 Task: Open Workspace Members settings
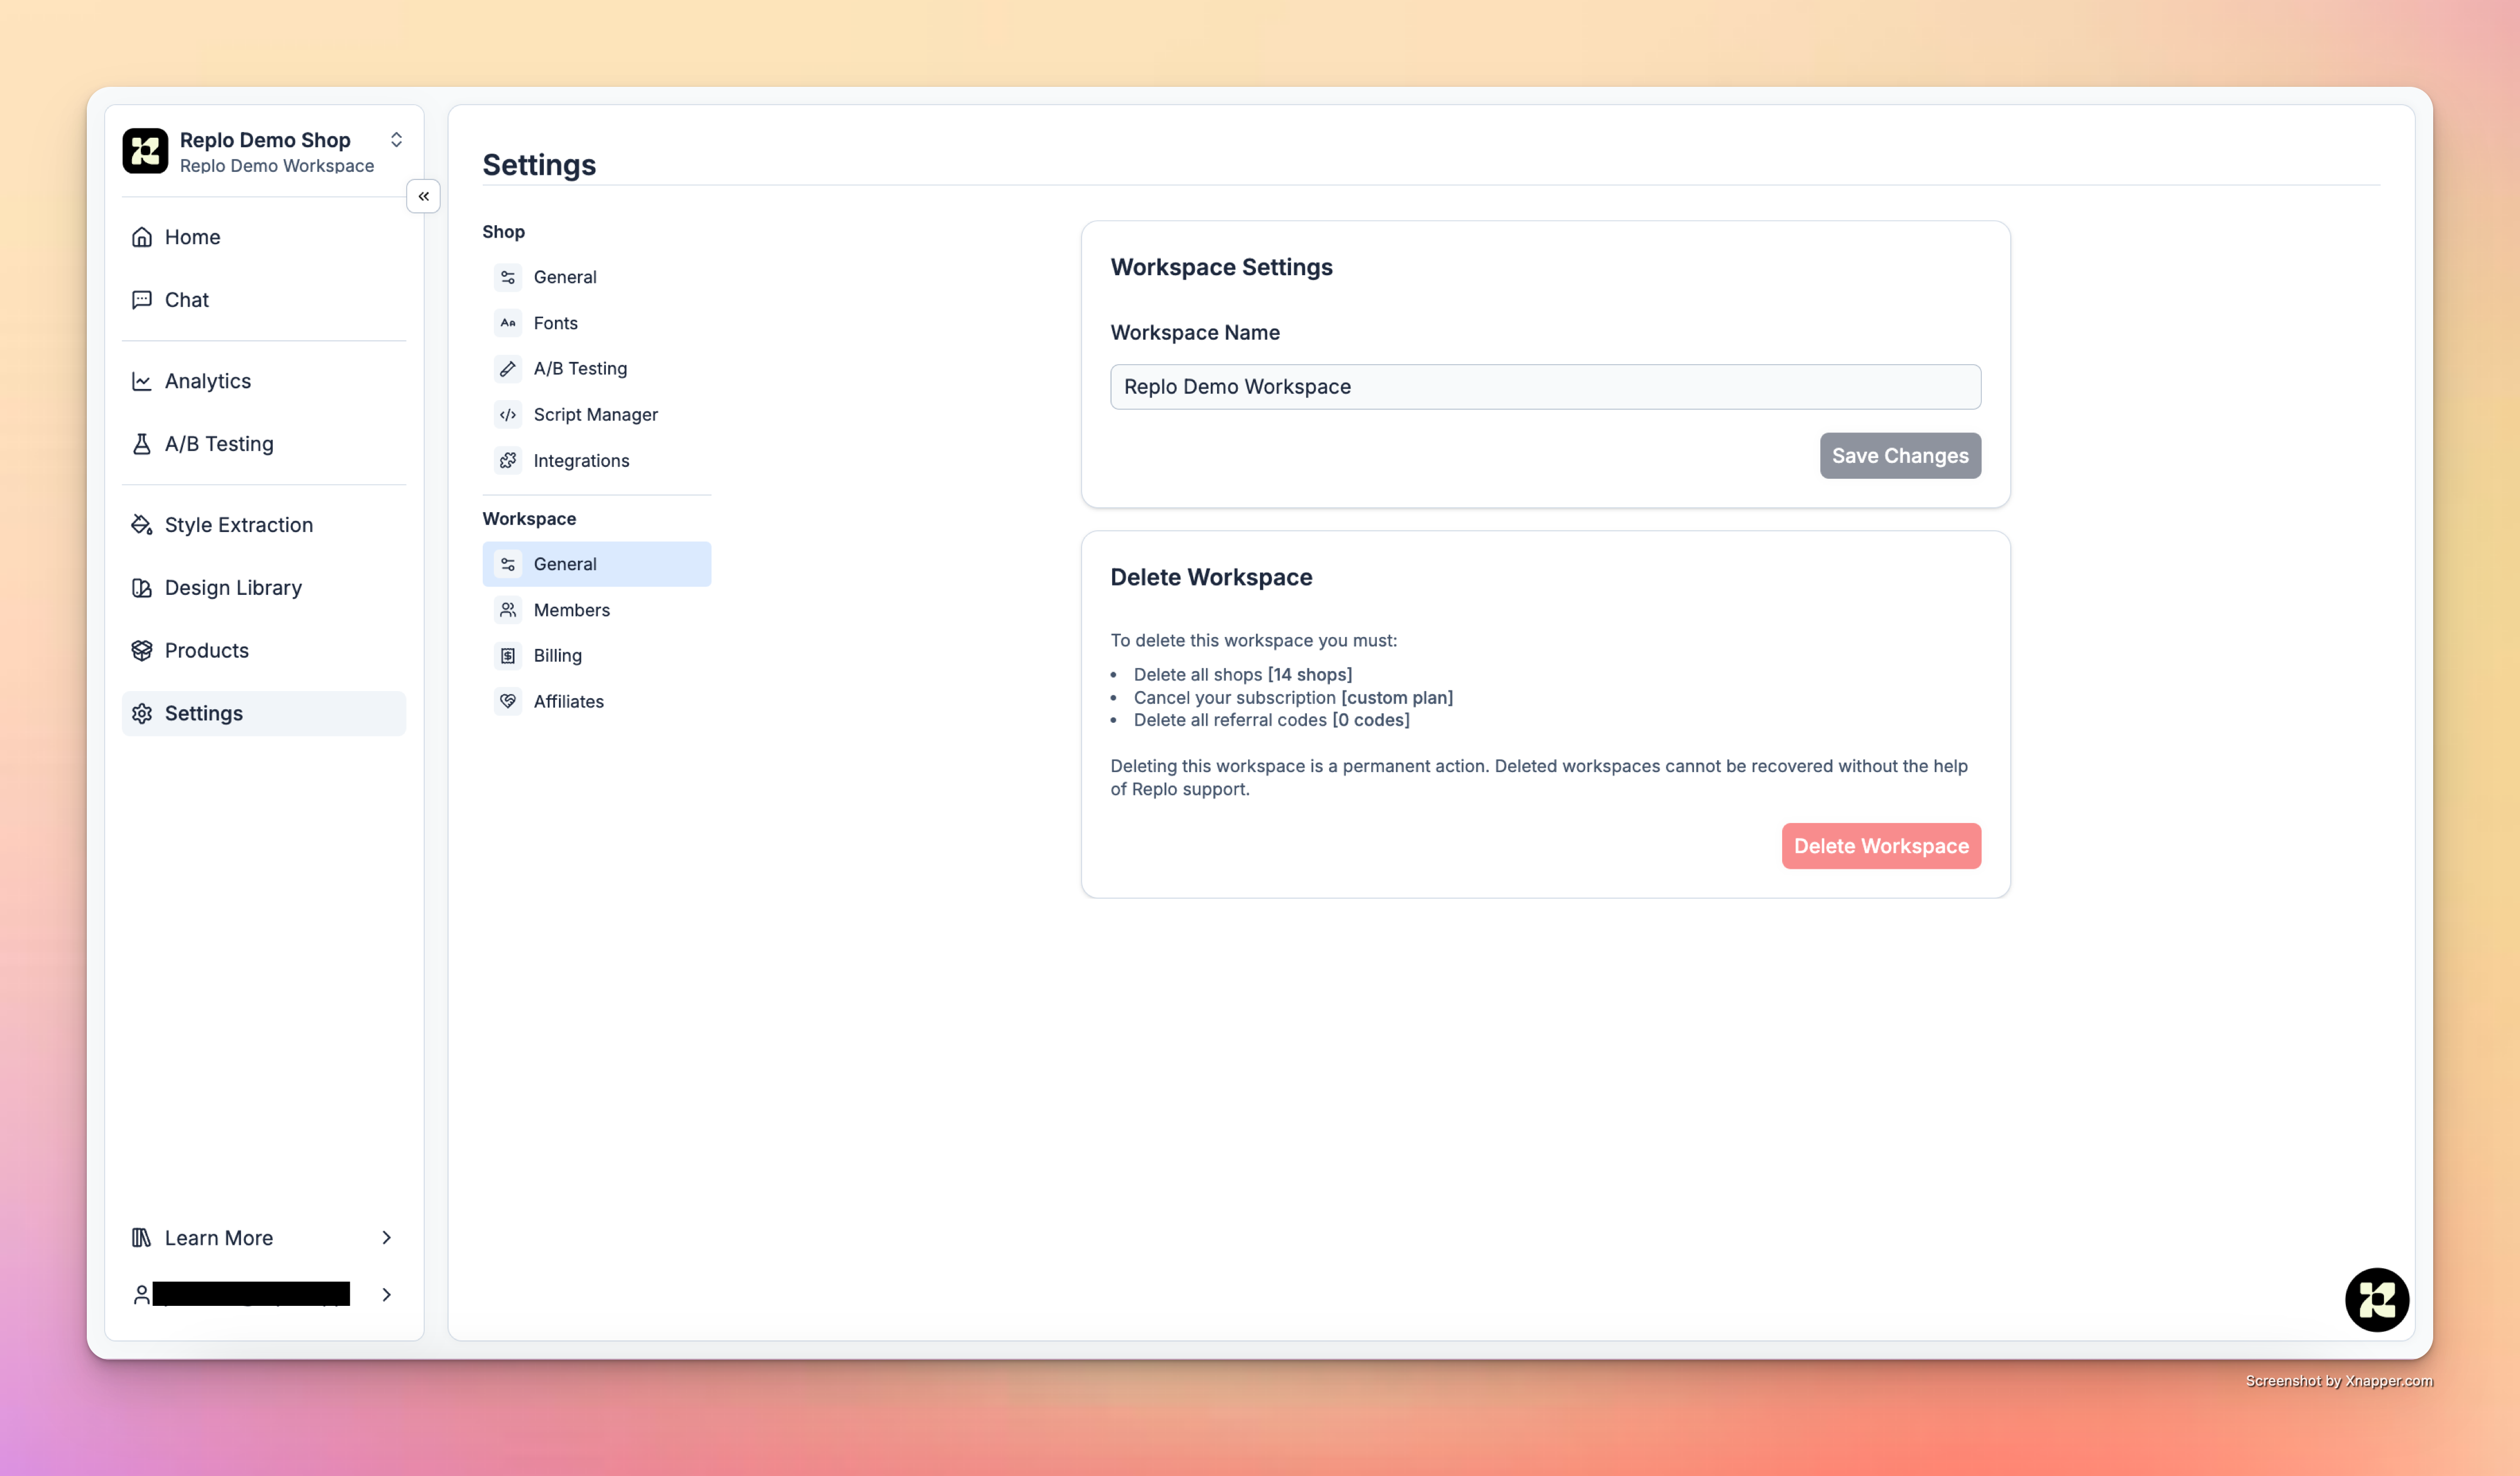pyautogui.click(x=571, y=610)
